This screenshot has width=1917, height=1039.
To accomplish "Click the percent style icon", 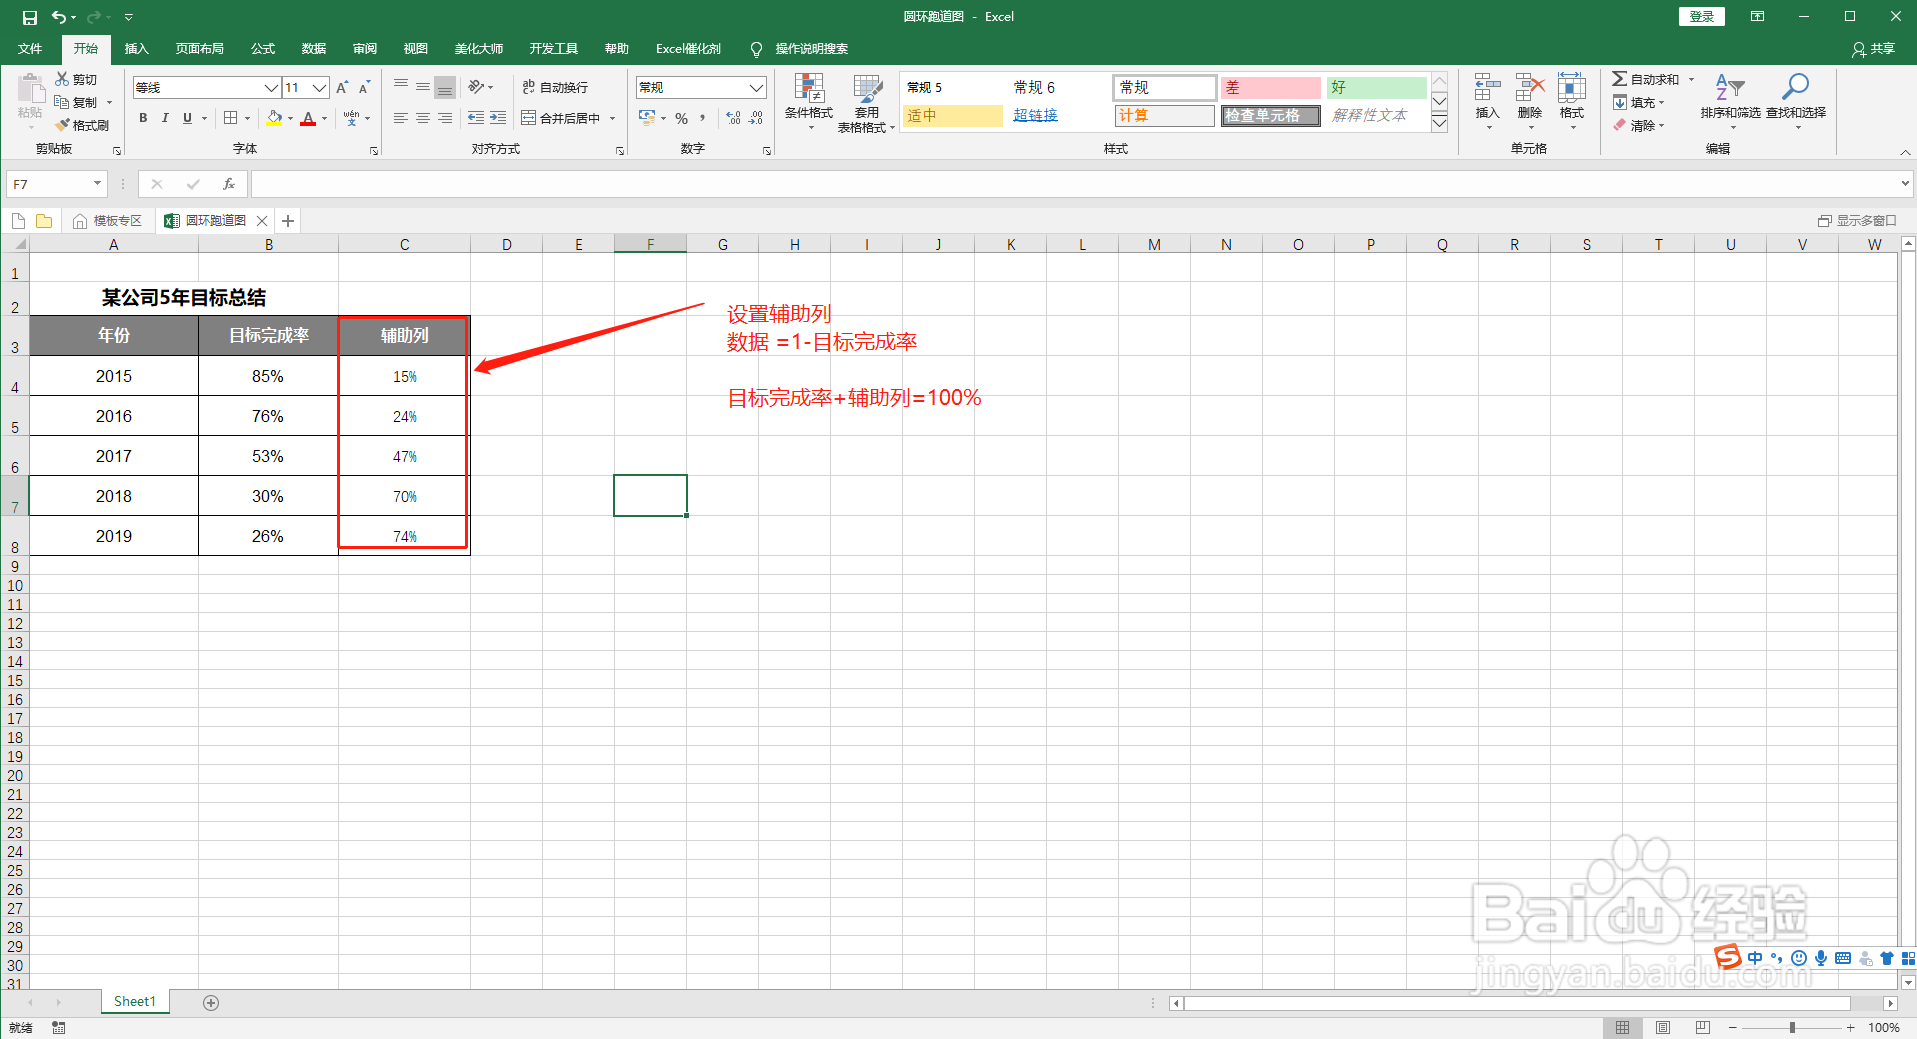I will [x=681, y=118].
